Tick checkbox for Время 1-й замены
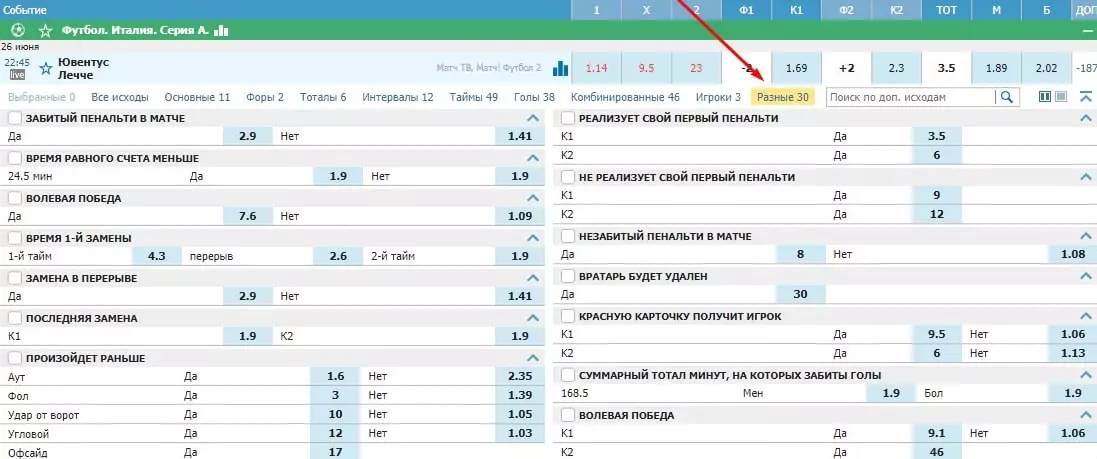This screenshot has width=1097, height=459. coord(15,238)
